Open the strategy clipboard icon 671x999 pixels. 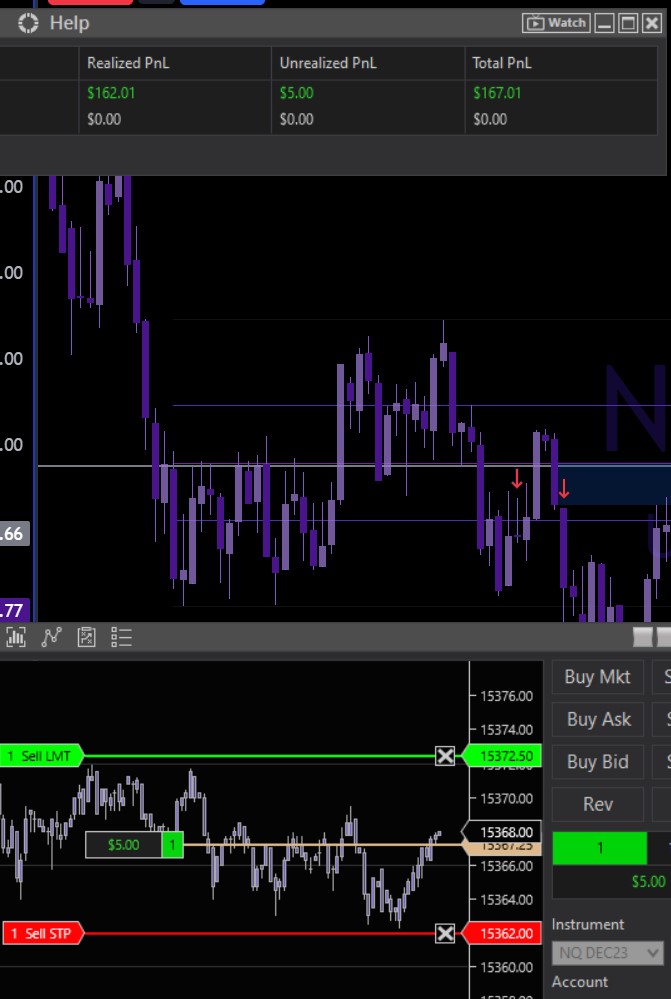point(87,636)
